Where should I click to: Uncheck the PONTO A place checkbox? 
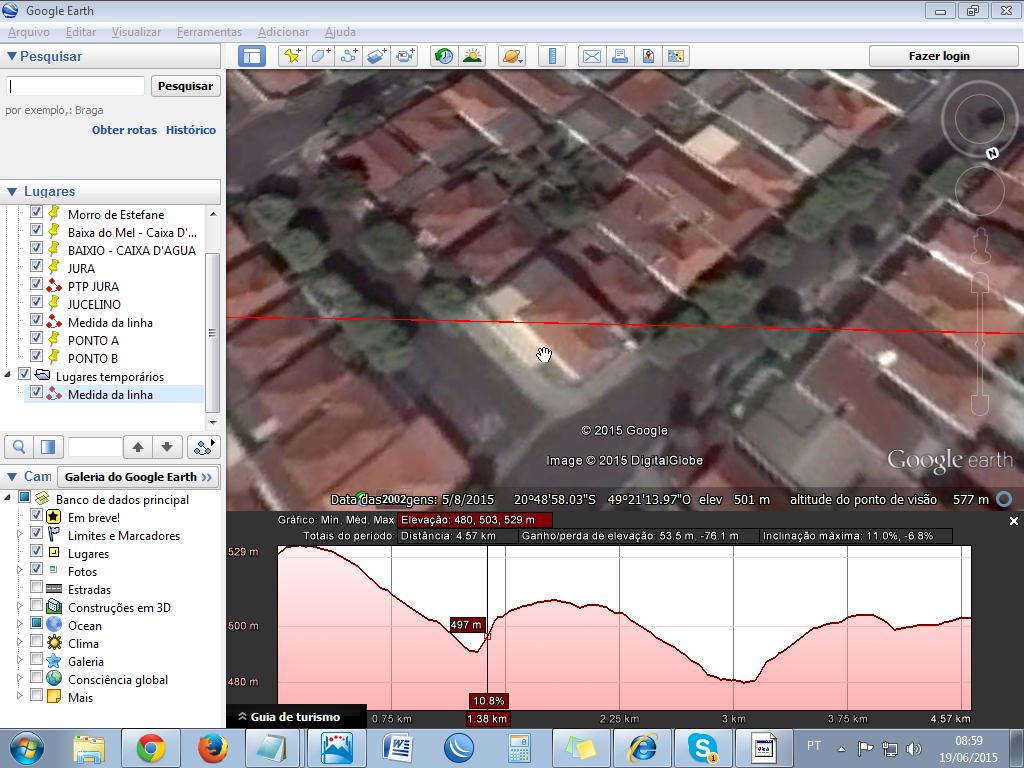click(37, 340)
